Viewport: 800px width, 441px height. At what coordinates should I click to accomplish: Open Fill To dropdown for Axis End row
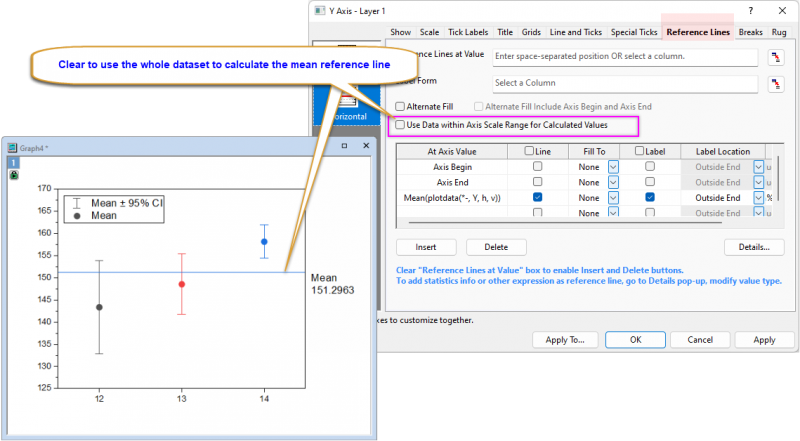click(x=613, y=182)
